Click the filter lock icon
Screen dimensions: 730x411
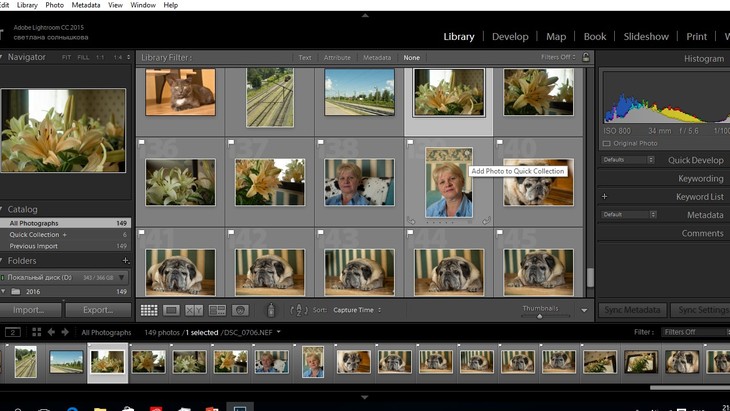[x=586, y=57]
